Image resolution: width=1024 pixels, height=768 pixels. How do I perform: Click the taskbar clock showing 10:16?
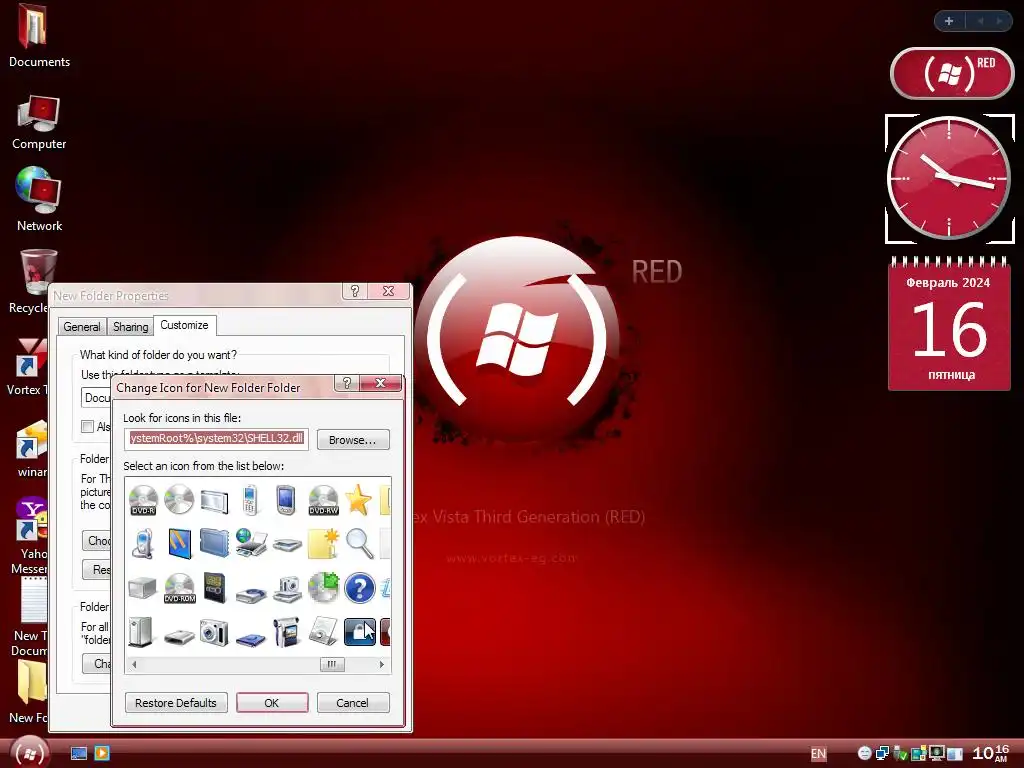(991, 754)
